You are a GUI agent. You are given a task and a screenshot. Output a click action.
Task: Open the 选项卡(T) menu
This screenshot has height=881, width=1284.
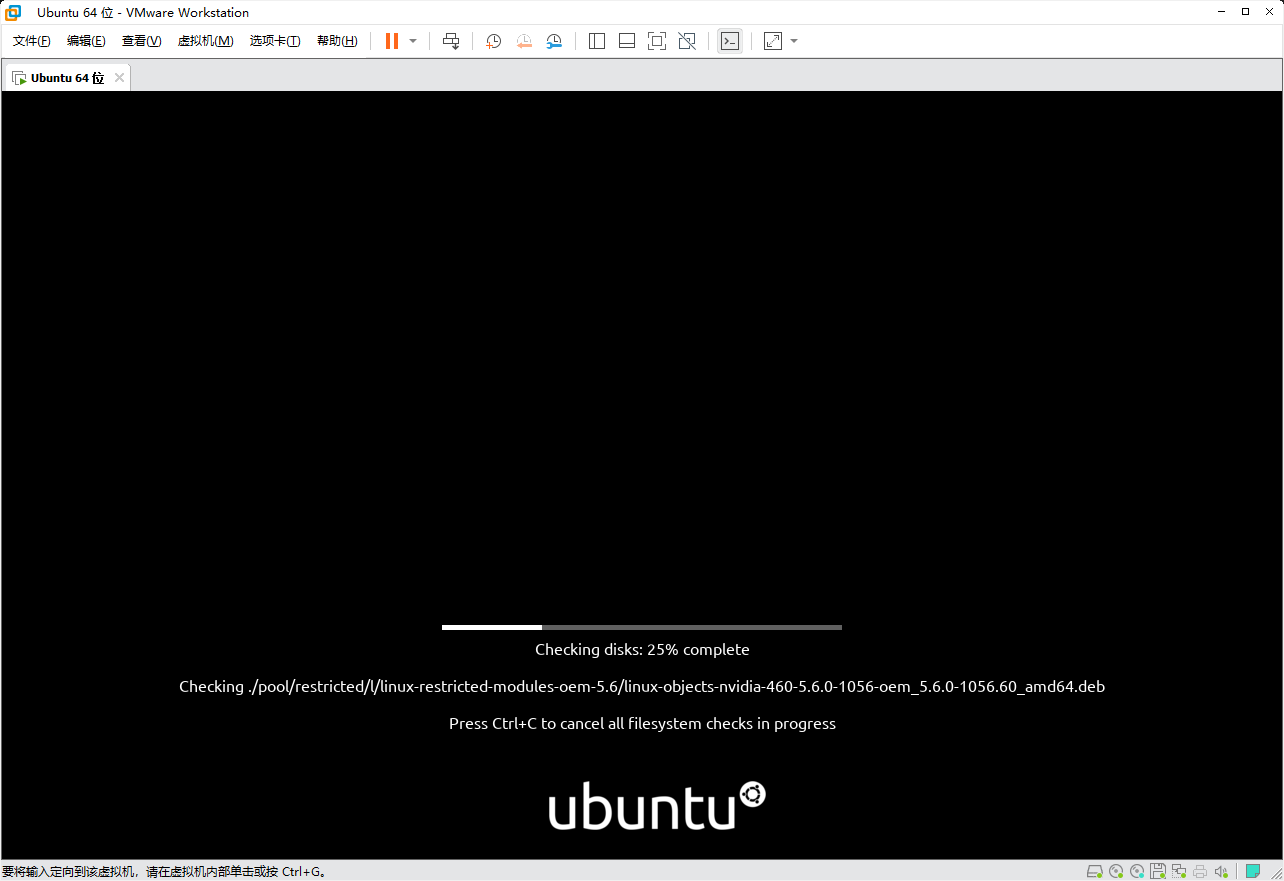click(x=275, y=41)
